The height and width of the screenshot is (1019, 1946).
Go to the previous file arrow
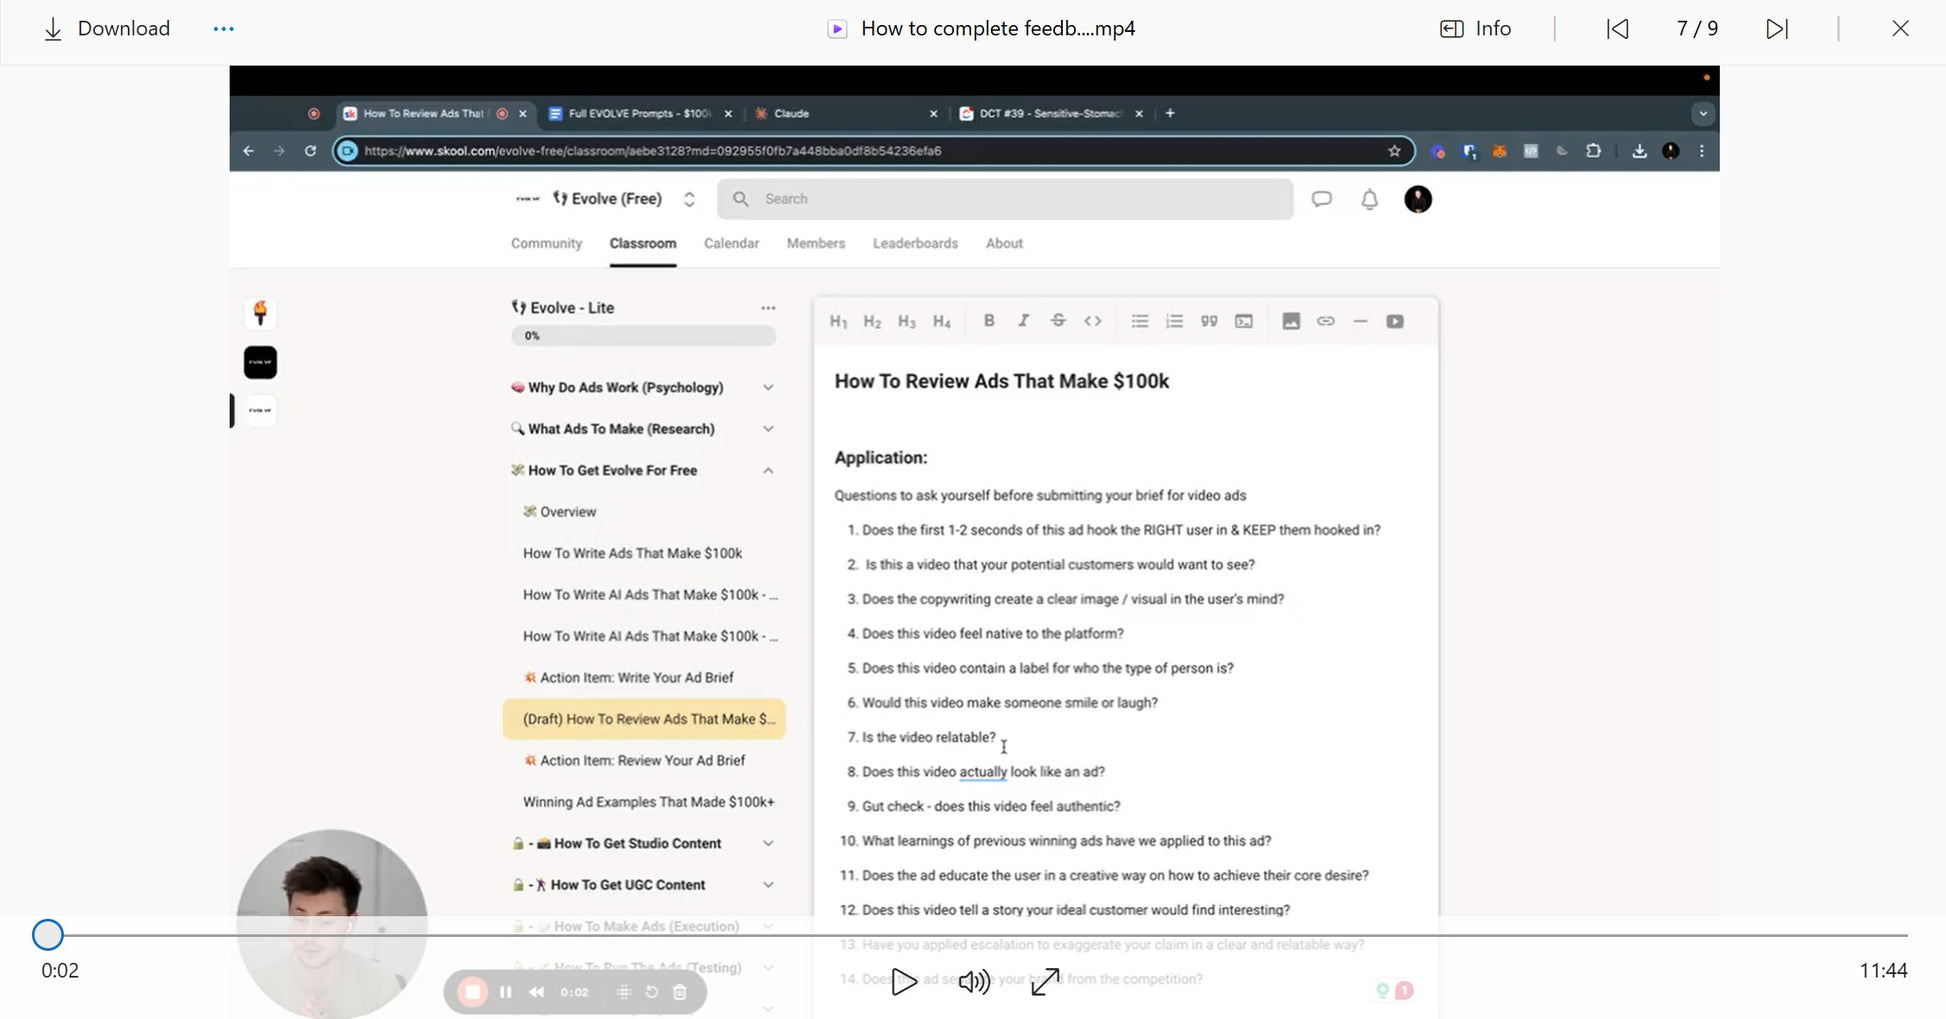click(x=1617, y=29)
